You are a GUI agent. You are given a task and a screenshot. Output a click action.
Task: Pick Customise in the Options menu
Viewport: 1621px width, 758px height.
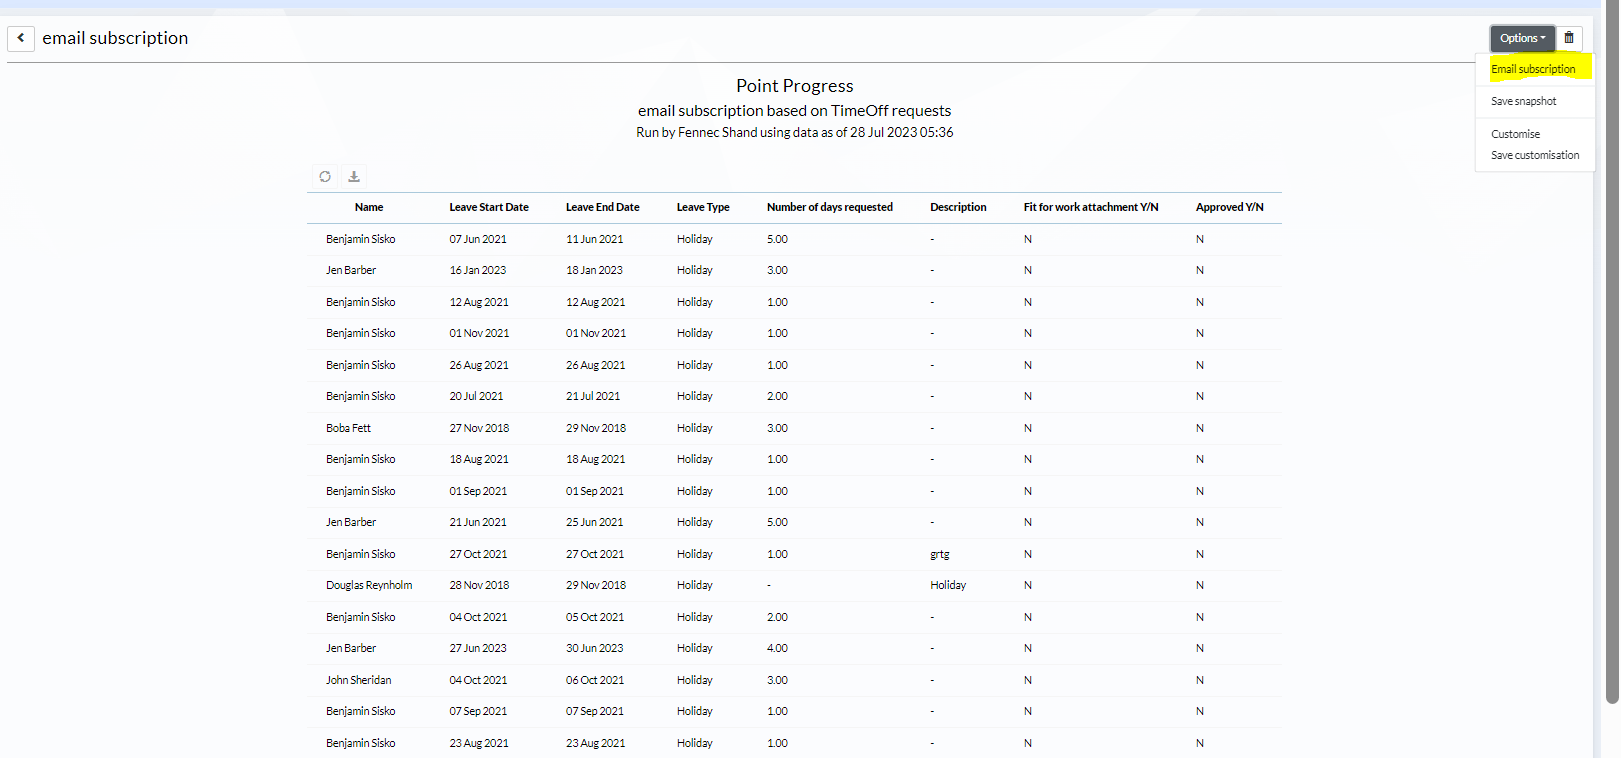point(1515,134)
